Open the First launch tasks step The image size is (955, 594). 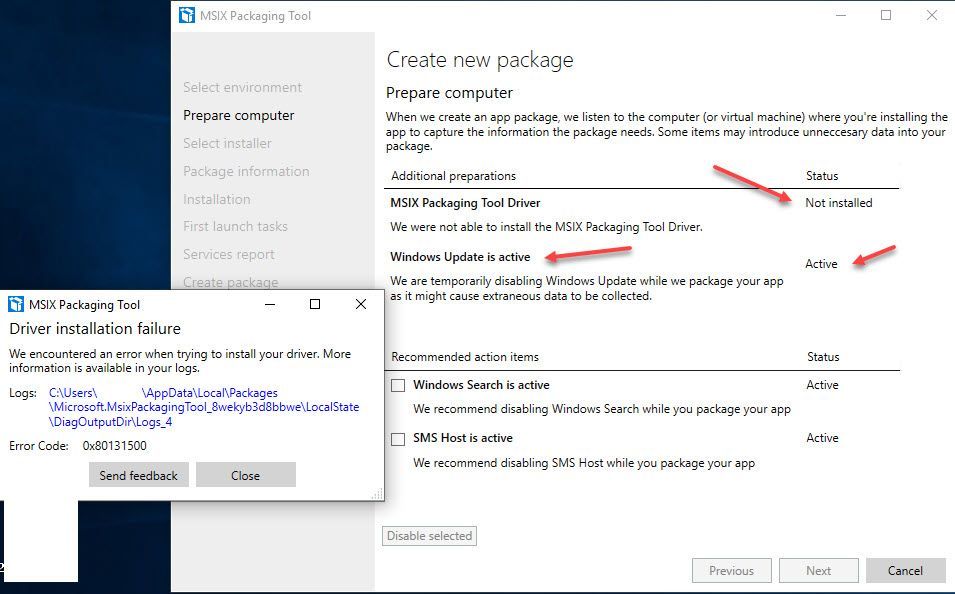pyautogui.click(x=235, y=226)
